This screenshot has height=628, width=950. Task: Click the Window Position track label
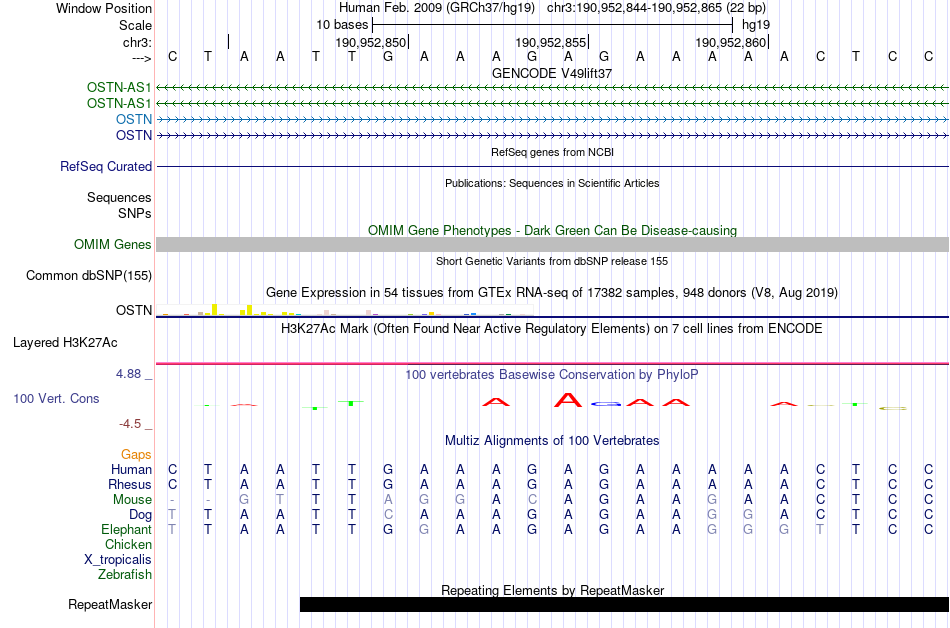(x=104, y=8)
